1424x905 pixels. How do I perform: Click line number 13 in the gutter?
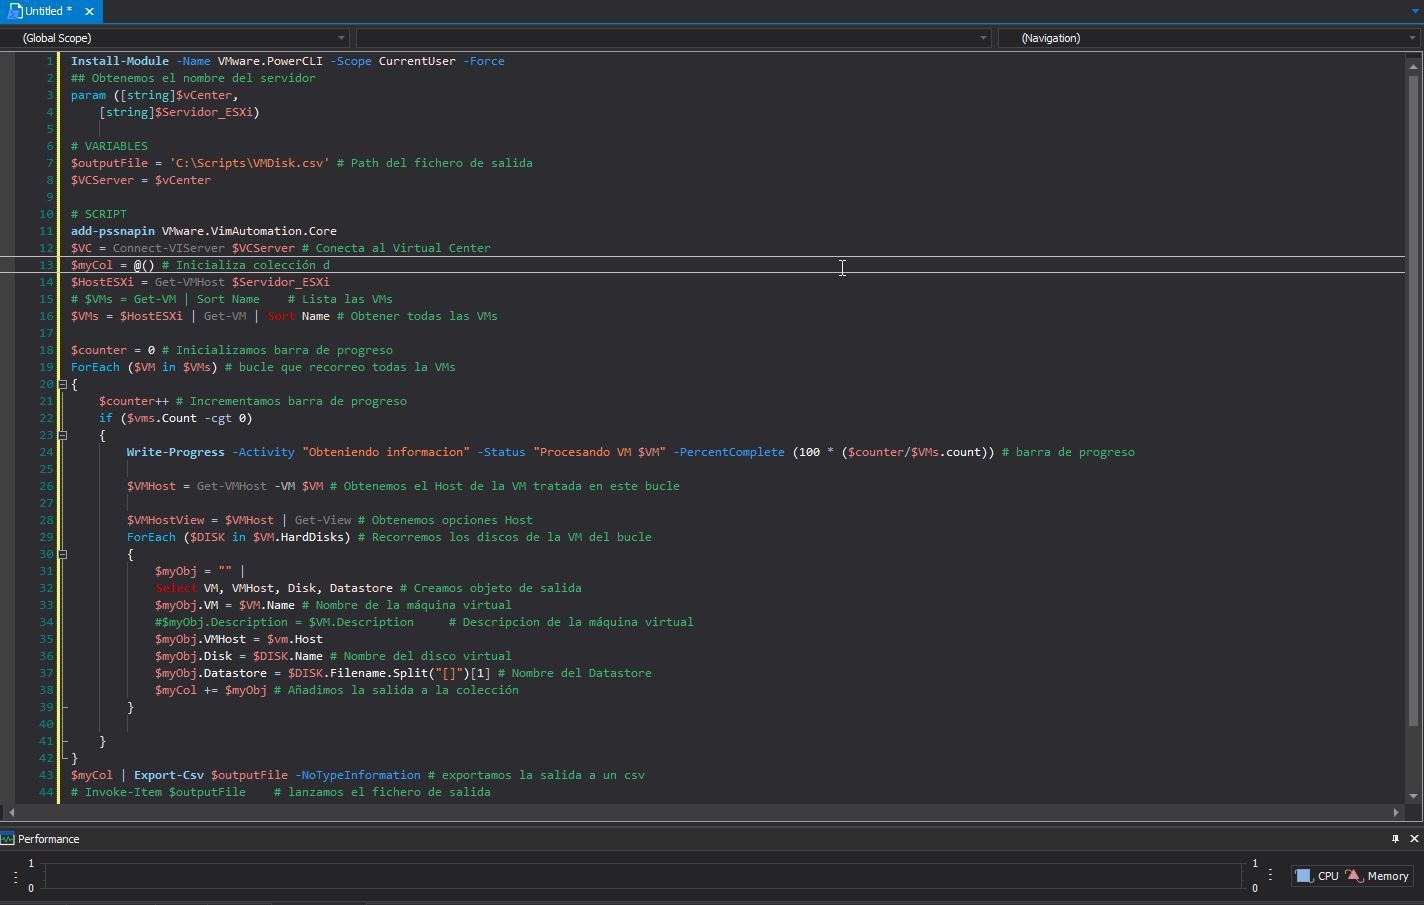[x=46, y=265]
